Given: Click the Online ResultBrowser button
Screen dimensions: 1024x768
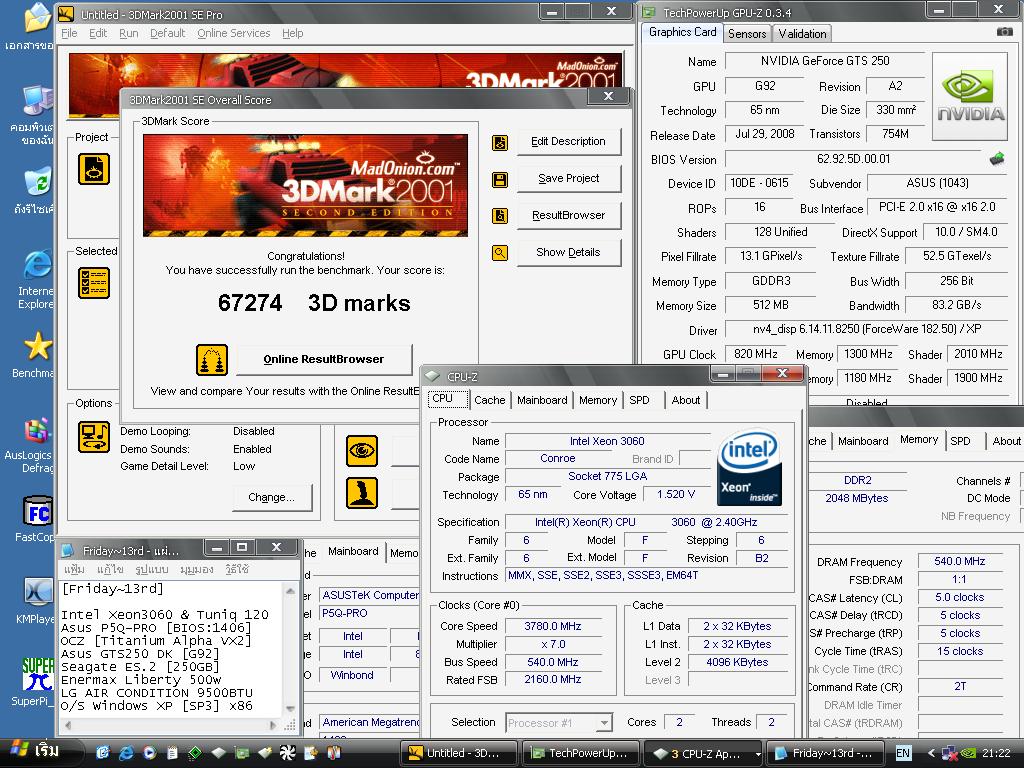Looking at the screenshot, I should click(x=324, y=360).
